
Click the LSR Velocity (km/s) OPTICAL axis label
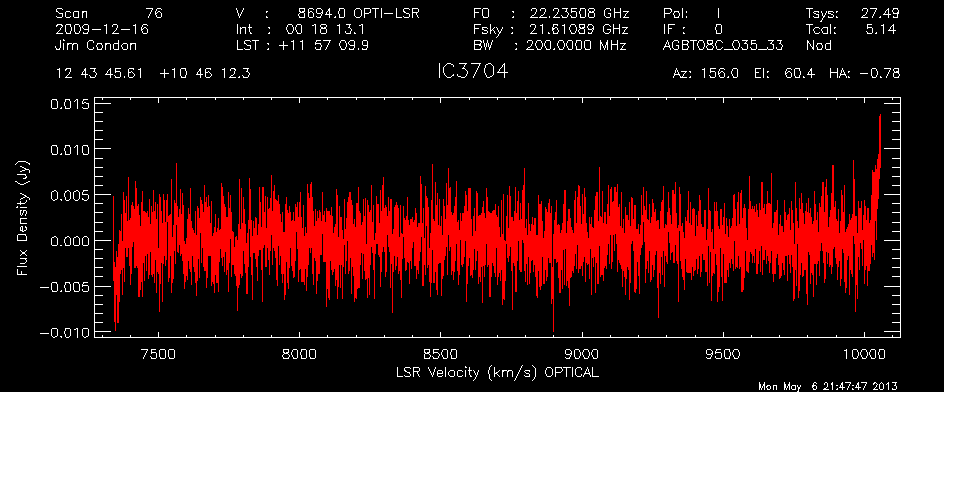pyautogui.click(x=497, y=372)
